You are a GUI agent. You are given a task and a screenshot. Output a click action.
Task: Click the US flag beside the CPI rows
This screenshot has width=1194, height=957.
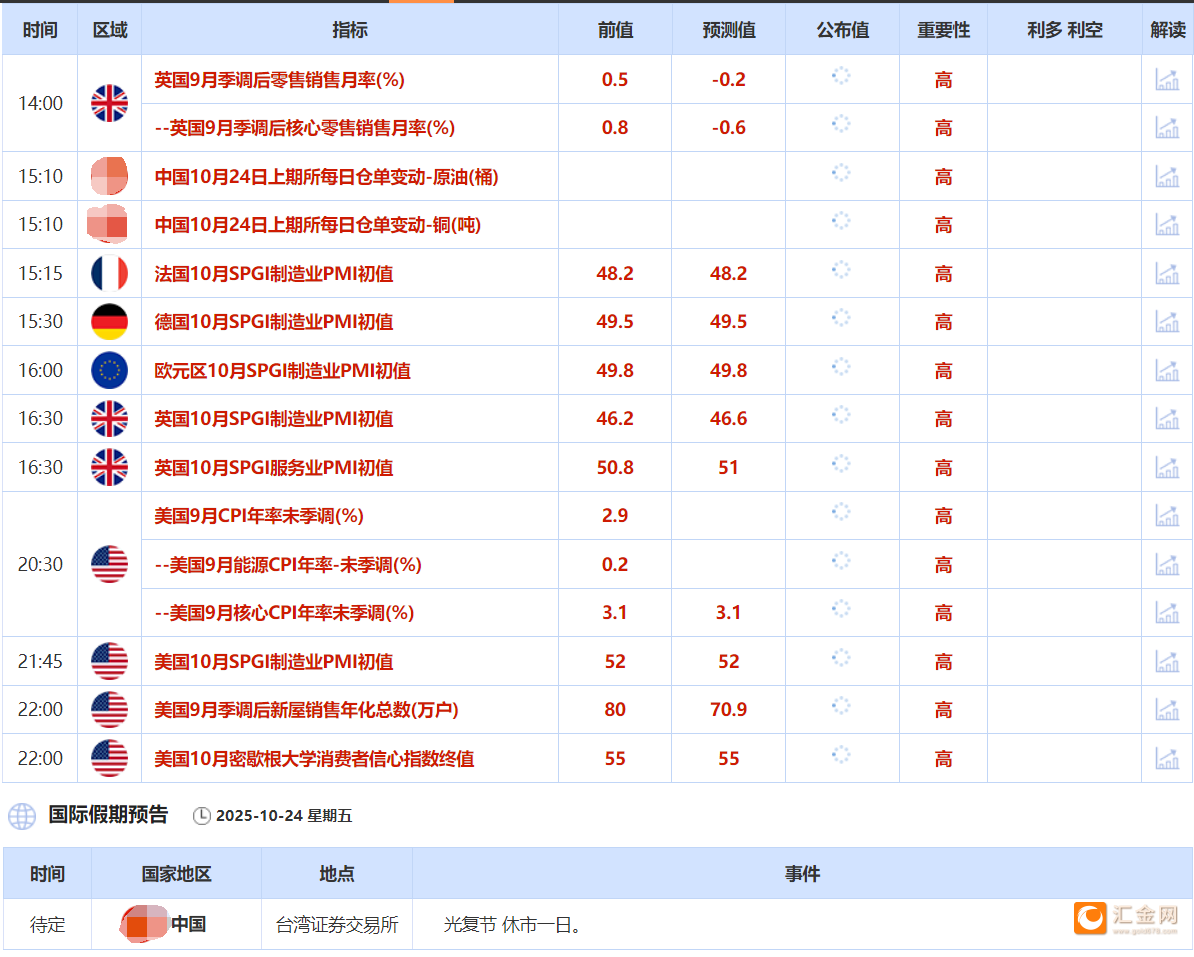(x=110, y=564)
